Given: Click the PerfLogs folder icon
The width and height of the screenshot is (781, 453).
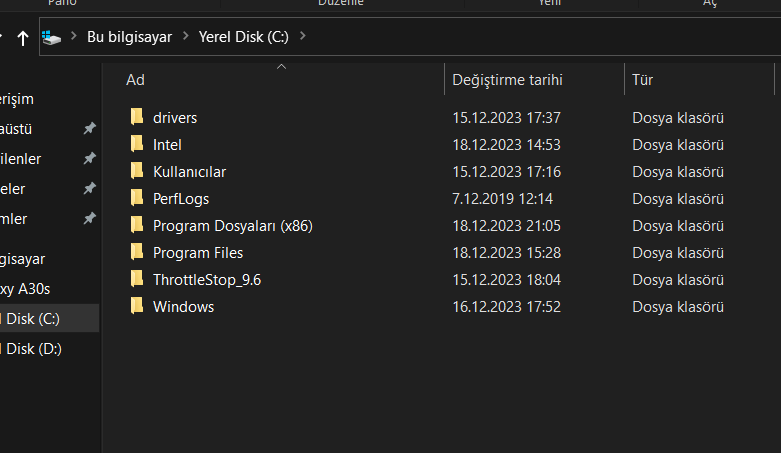Looking at the screenshot, I should click(x=137, y=198).
